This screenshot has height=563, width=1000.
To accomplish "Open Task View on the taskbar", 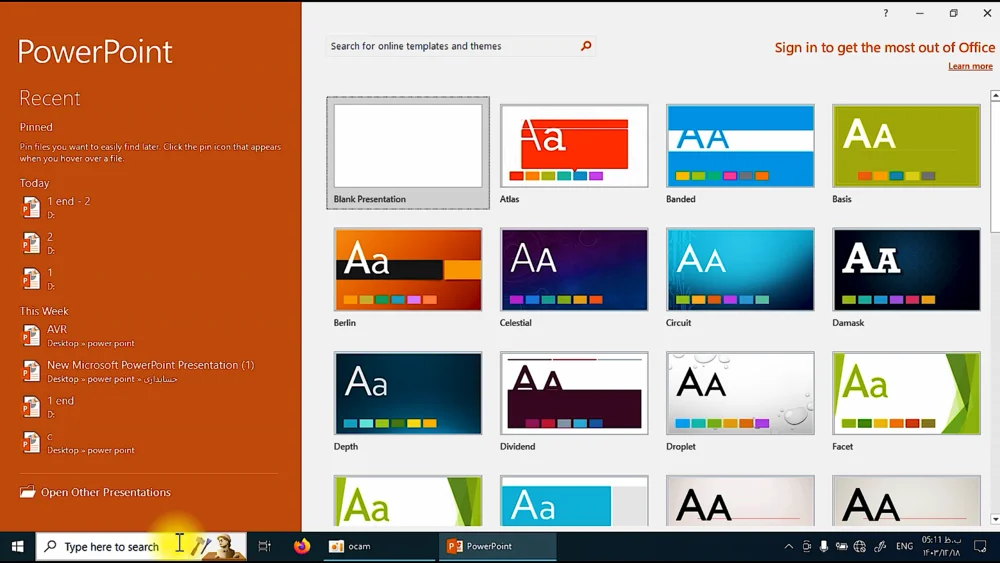I will (x=264, y=546).
